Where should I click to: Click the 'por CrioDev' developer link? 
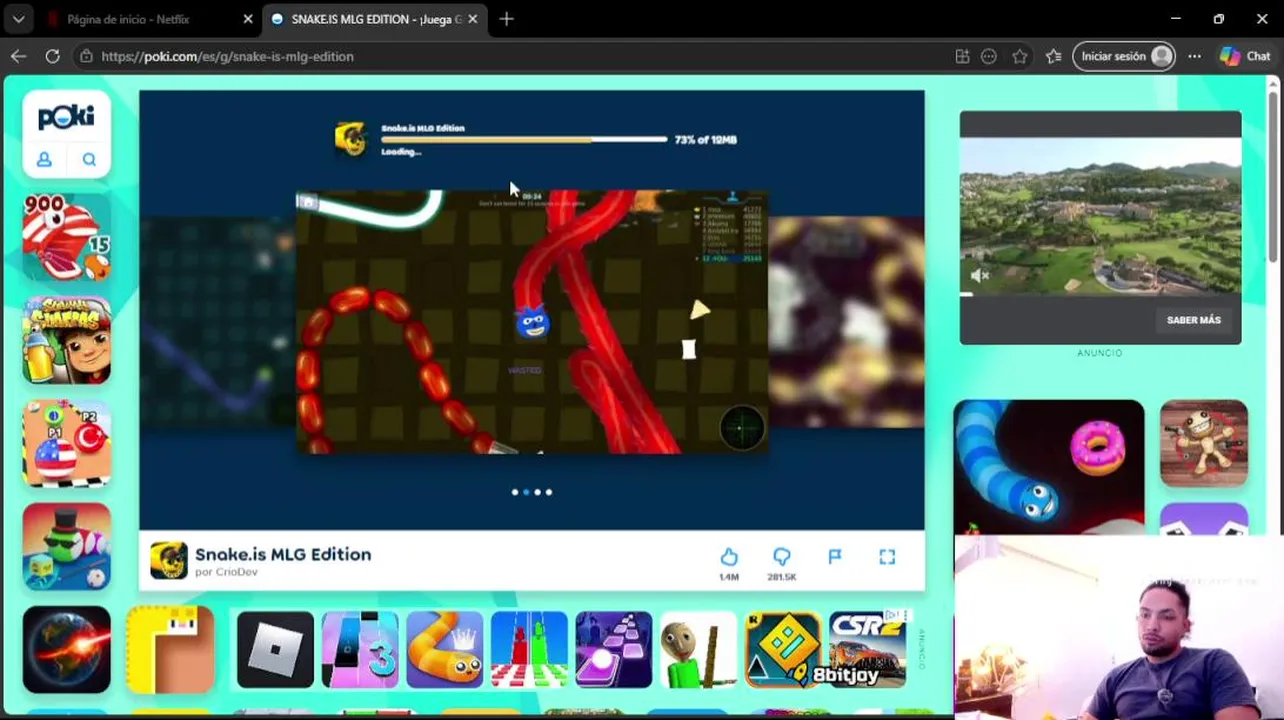pyautogui.click(x=226, y=572)
